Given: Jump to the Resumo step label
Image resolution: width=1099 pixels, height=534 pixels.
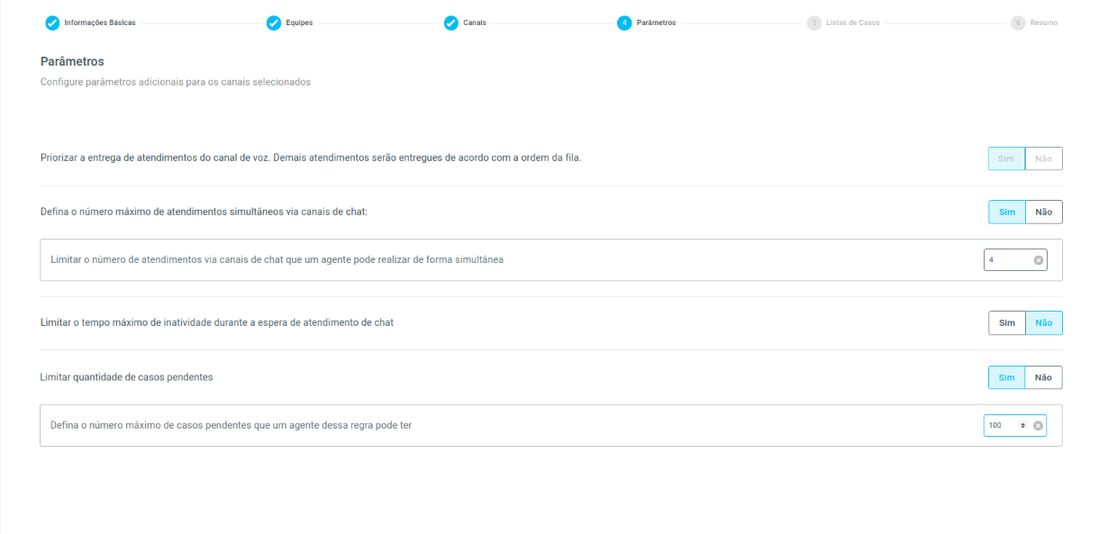Looking at the screenshot, I should [1044, 23].
